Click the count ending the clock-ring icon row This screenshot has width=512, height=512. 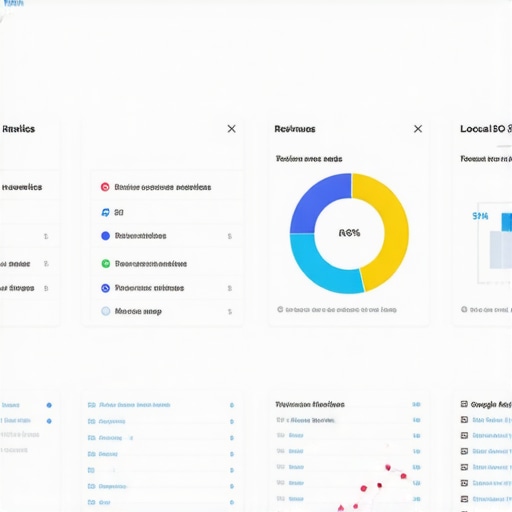pos(230,288)
